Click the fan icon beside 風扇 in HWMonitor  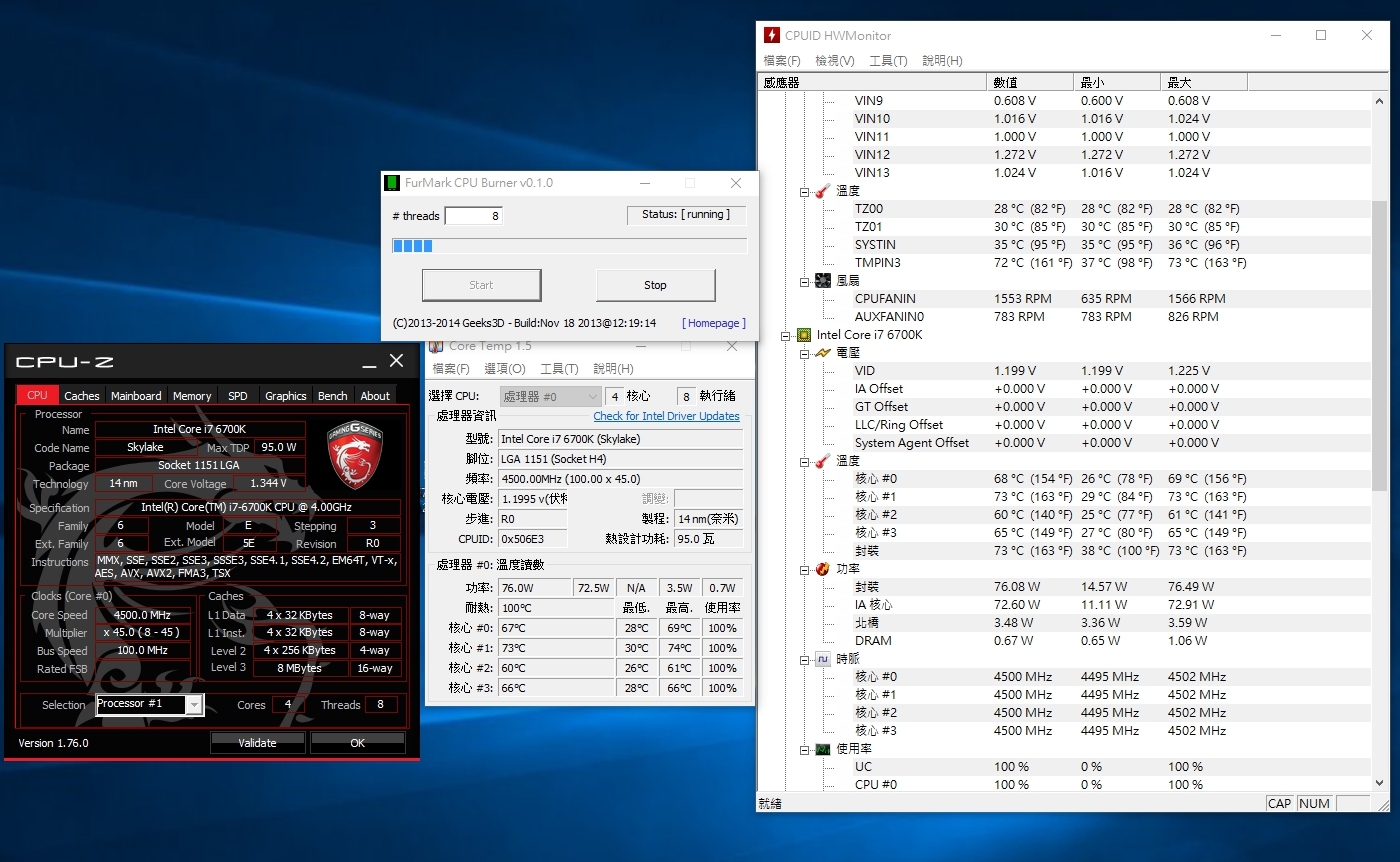click(x=823, y=281)
